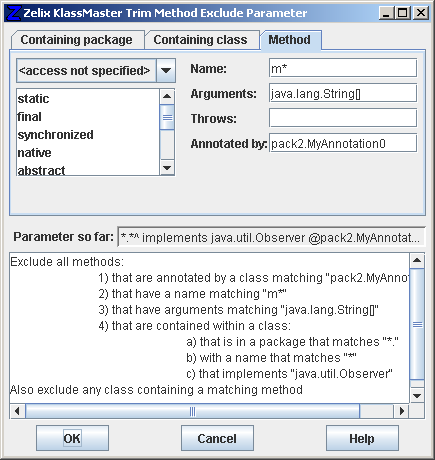Screen dimensions: 435x460
Task: Click description pane scroll up arrow
Action: [x=417, y=260]
